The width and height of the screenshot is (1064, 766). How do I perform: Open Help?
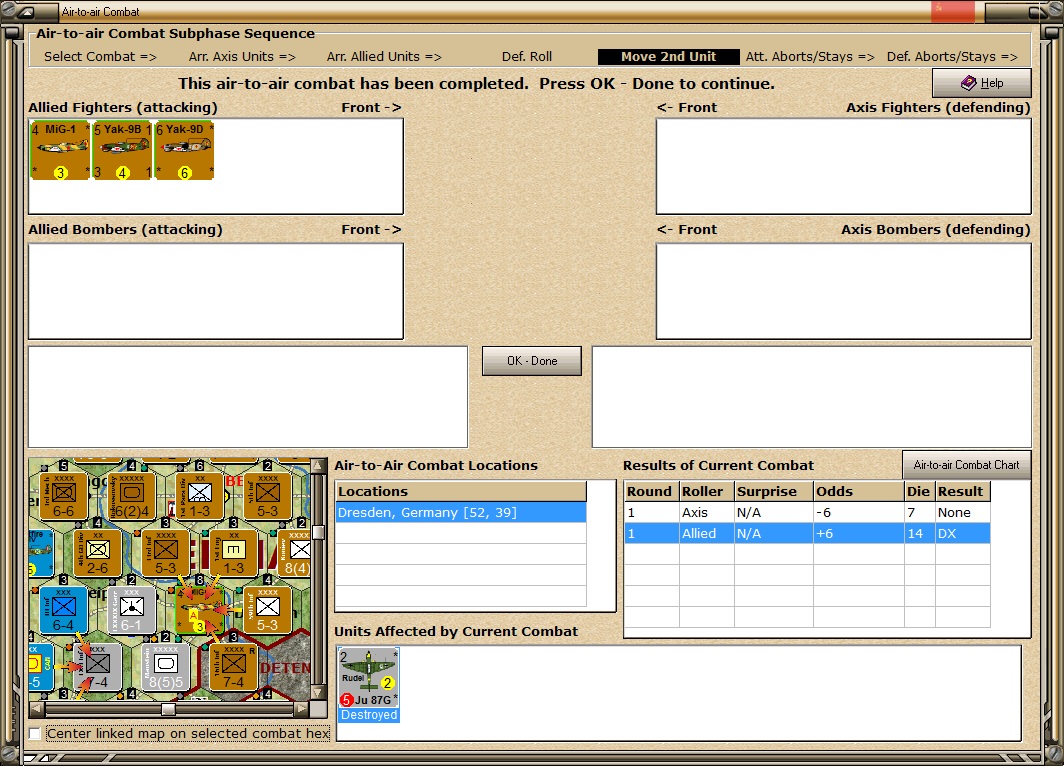[982, 83]
